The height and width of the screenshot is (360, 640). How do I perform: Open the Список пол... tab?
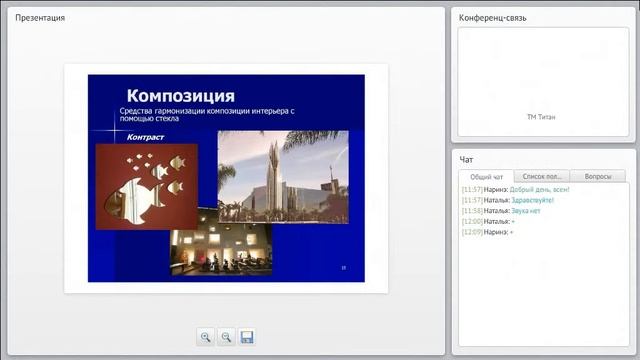tap(542, 176)
